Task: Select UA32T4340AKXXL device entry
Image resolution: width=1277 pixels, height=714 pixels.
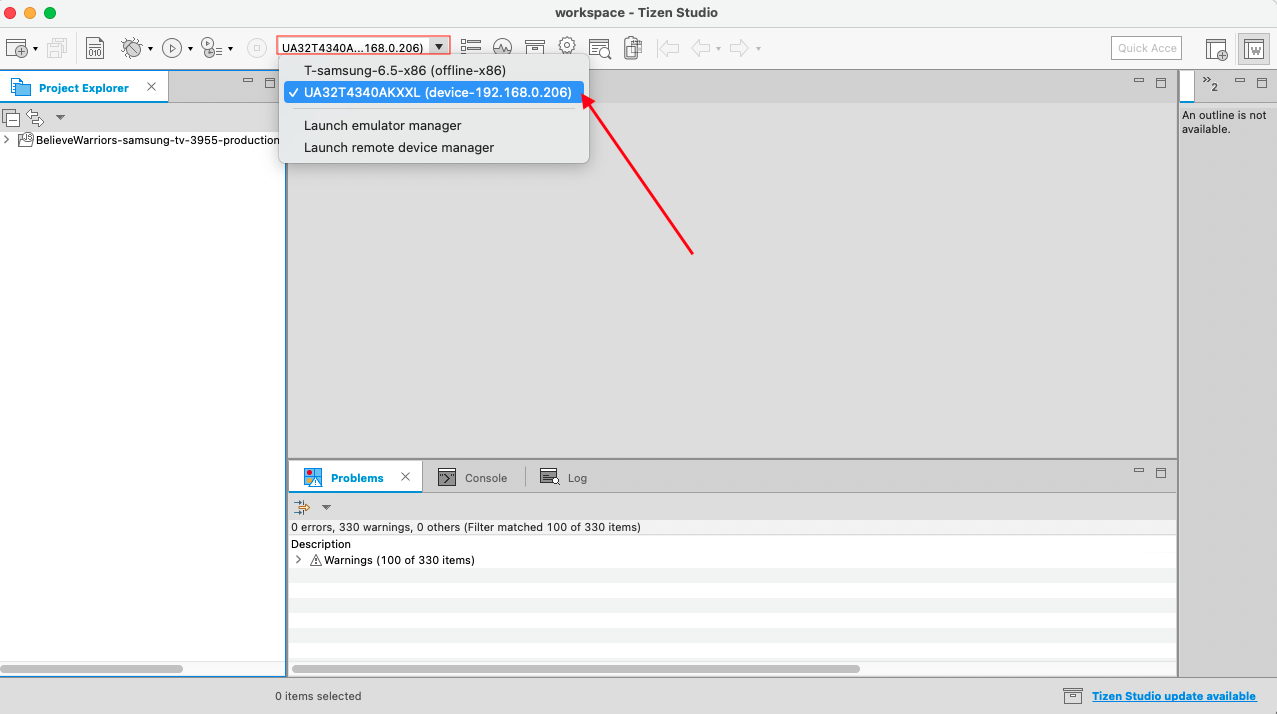Action: 434,93
